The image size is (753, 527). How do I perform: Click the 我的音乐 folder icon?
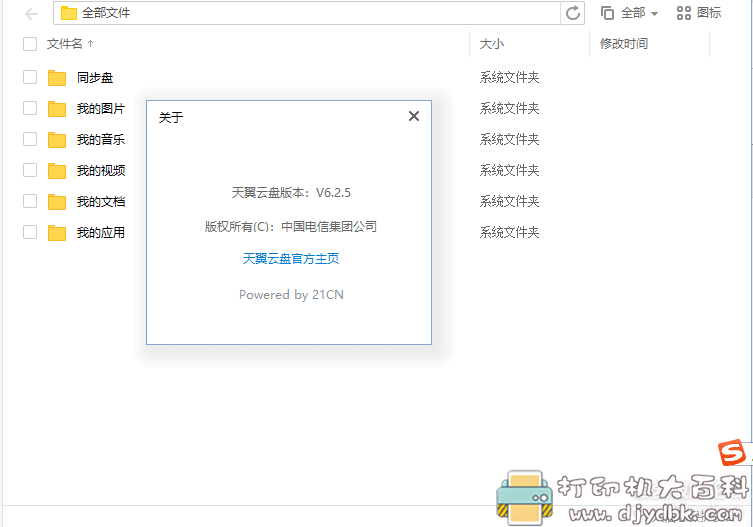[57, 140]
